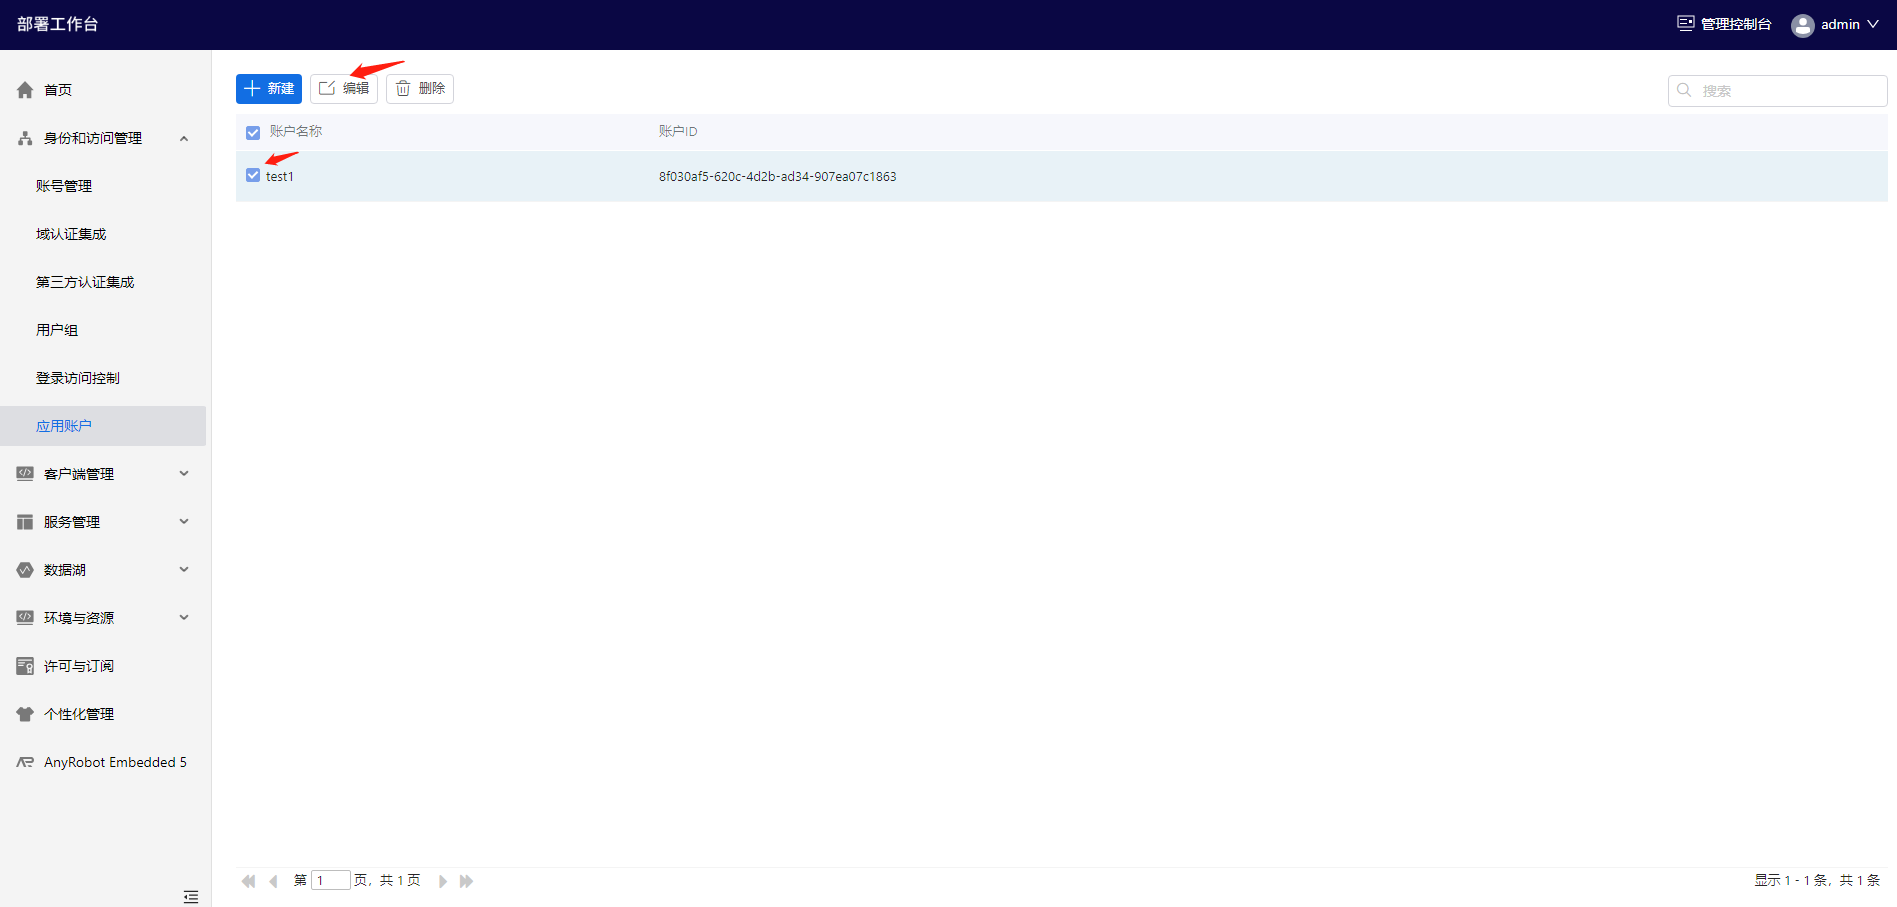Open the admin dropdown arrow
1897x907 pixels.
click(x=1873, y=24)
